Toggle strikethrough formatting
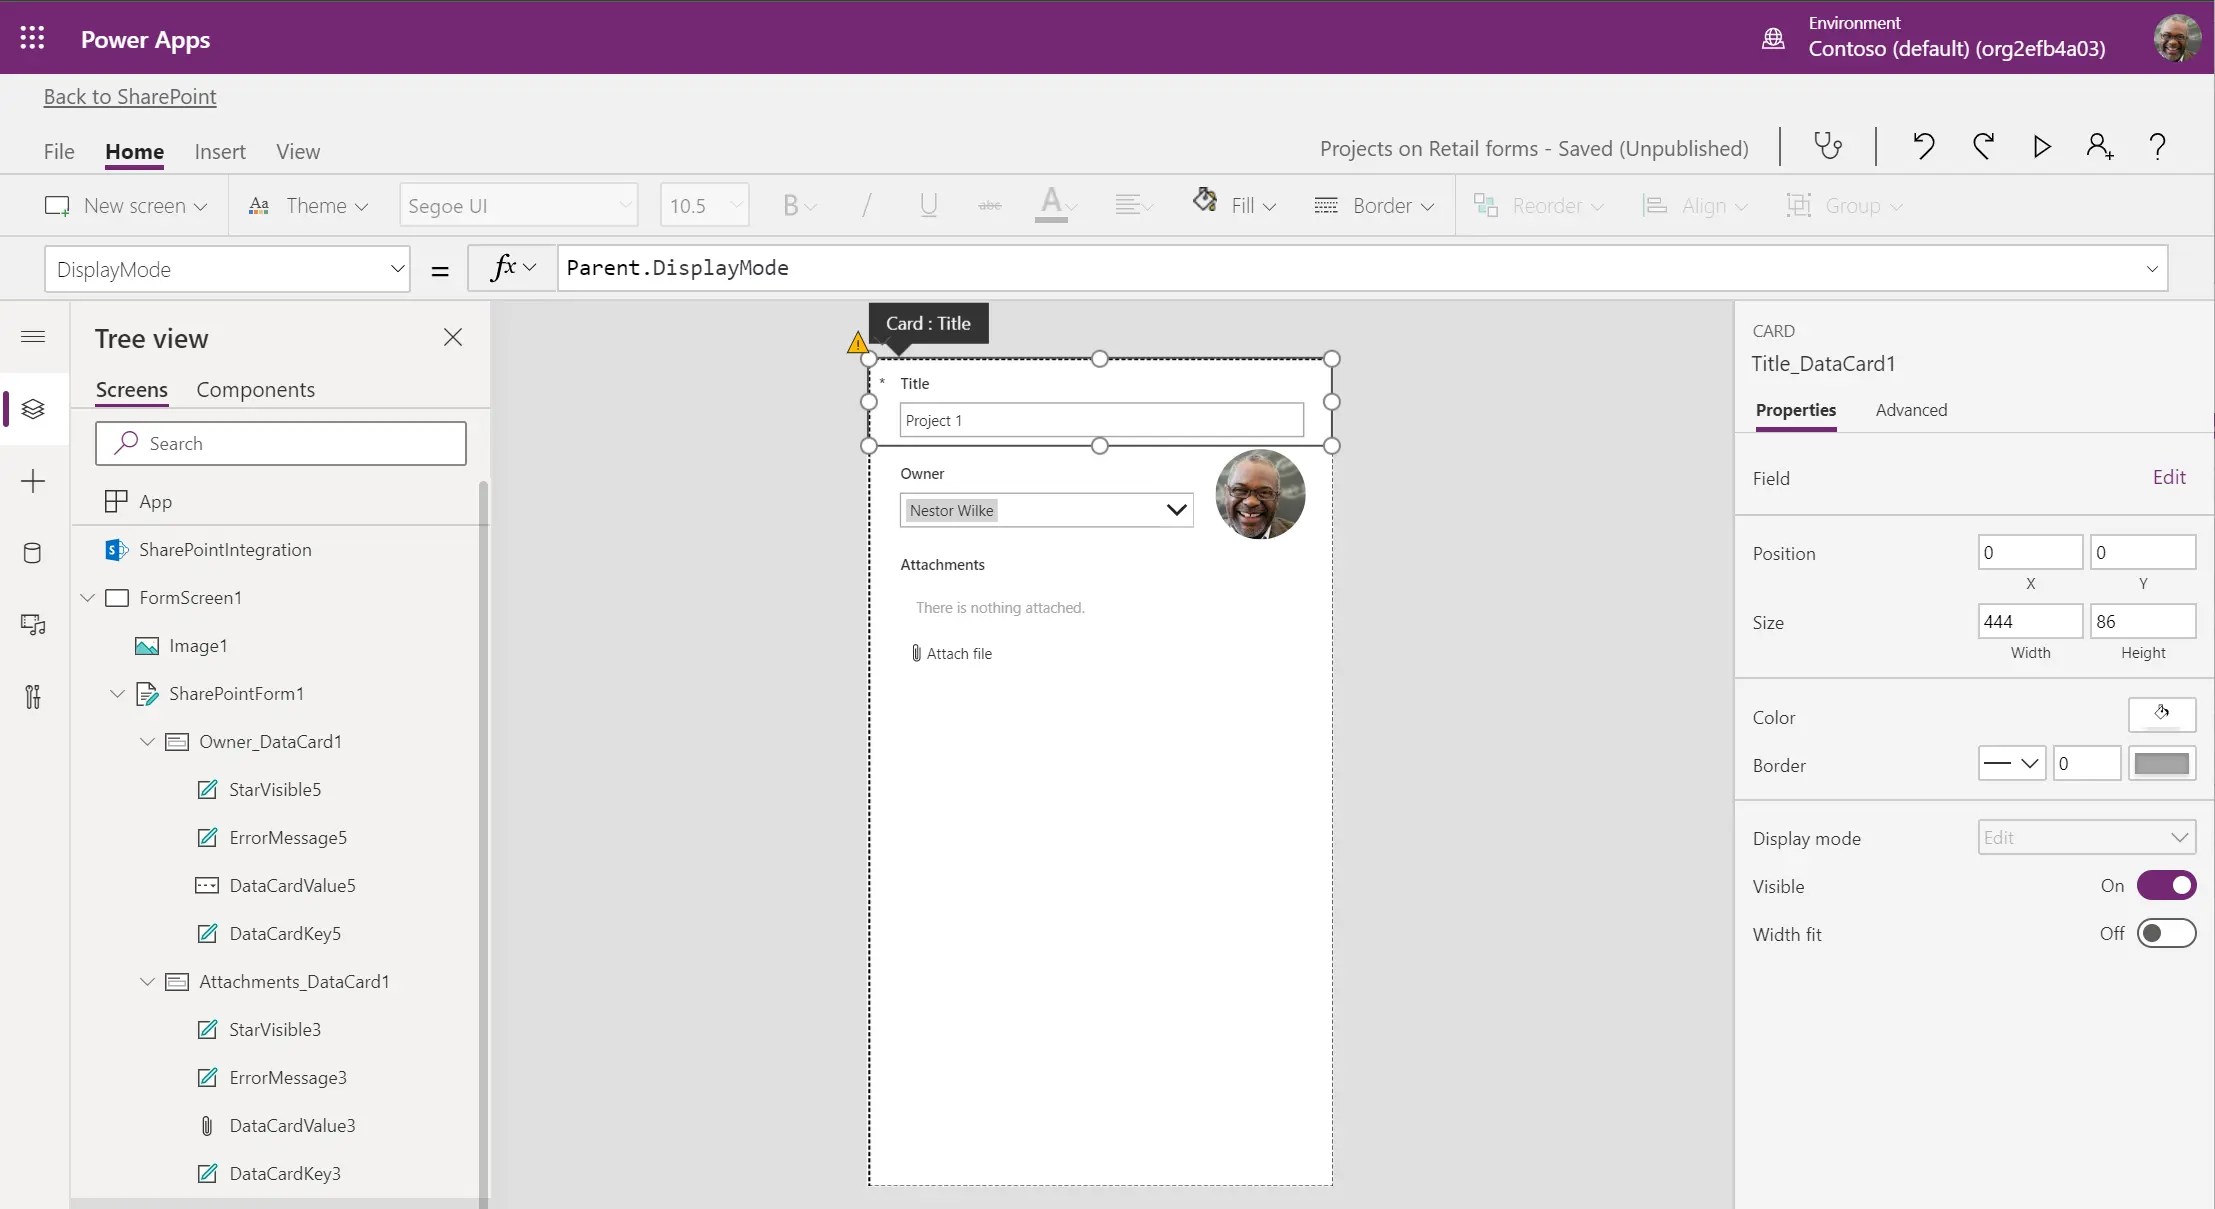 (x=990, y=206)
